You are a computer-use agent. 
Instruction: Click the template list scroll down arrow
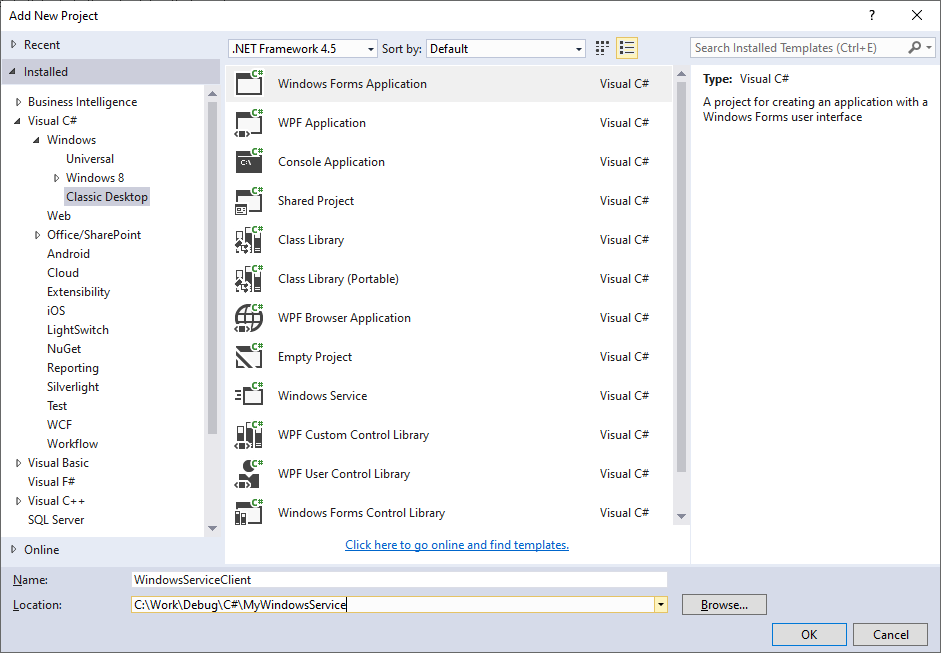pos(681,516)
